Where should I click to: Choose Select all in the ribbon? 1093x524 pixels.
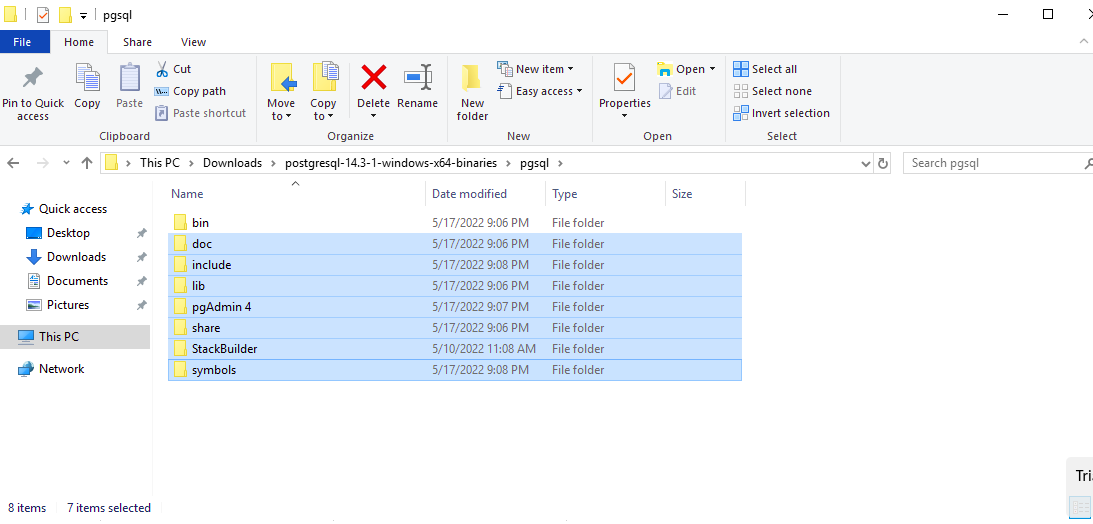pos(765,69)
